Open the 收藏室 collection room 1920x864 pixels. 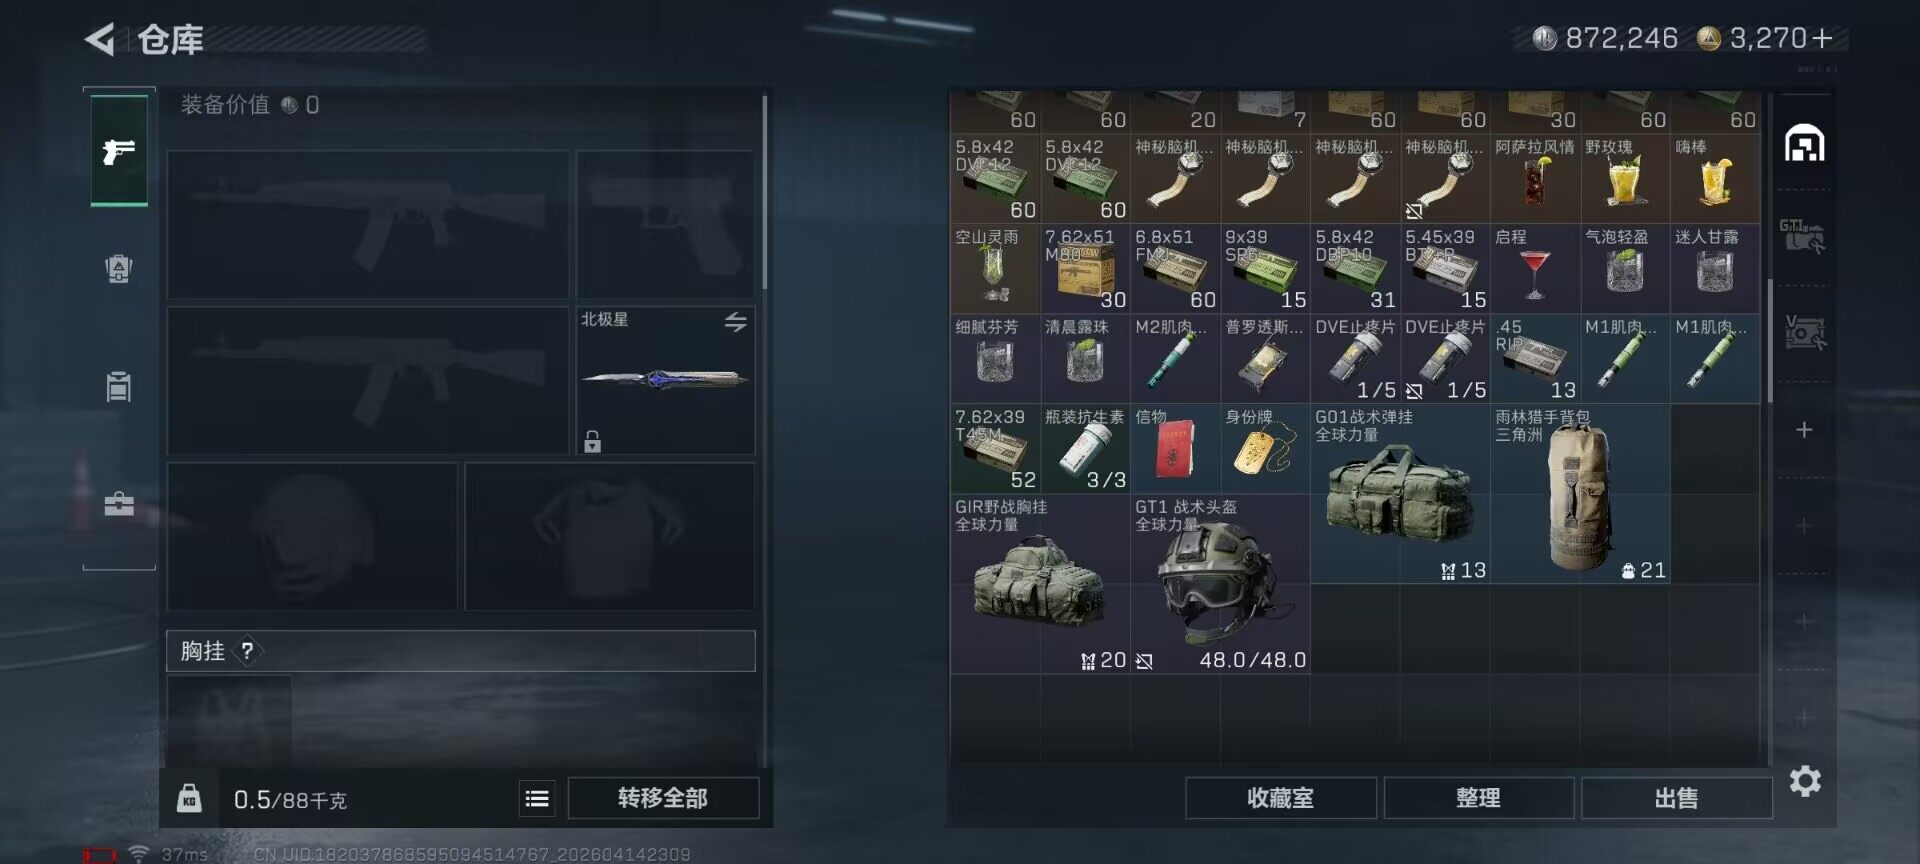coord(1281,798)
